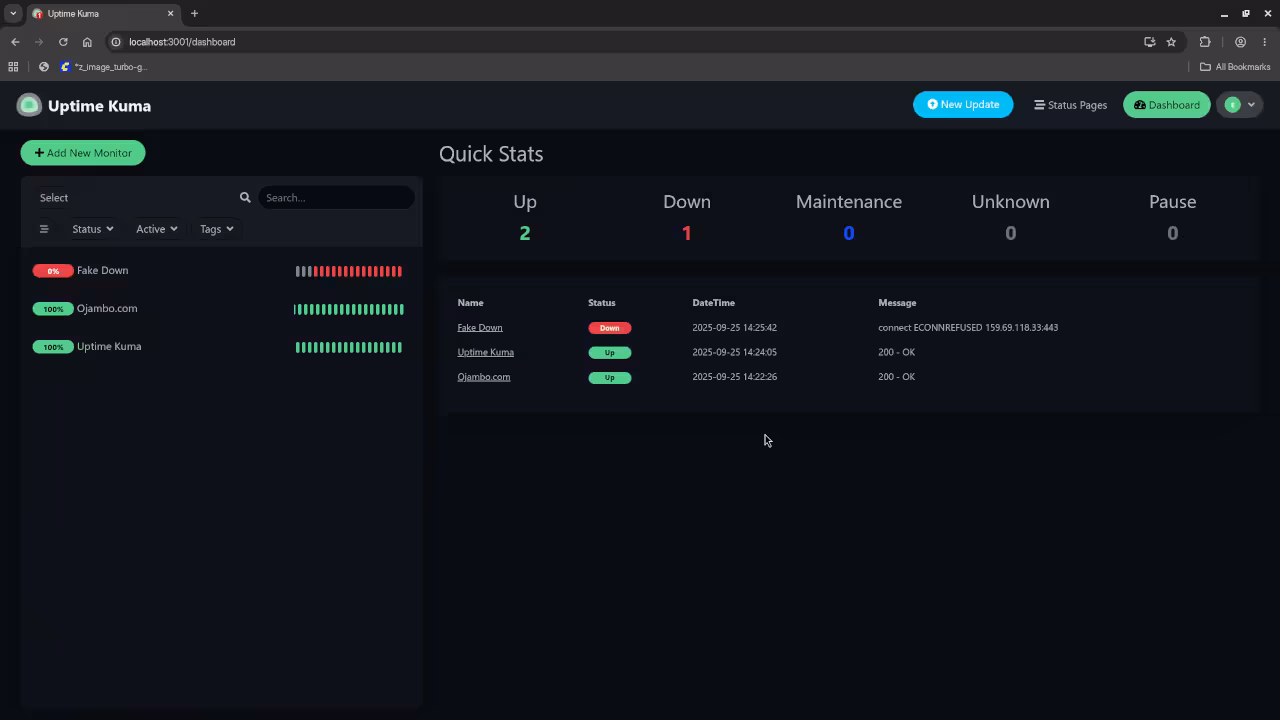This screenshot has width=1280, height=720.
Task: Click the address bar URL localhost:3001/dashboard
Action: pos(182,42)
